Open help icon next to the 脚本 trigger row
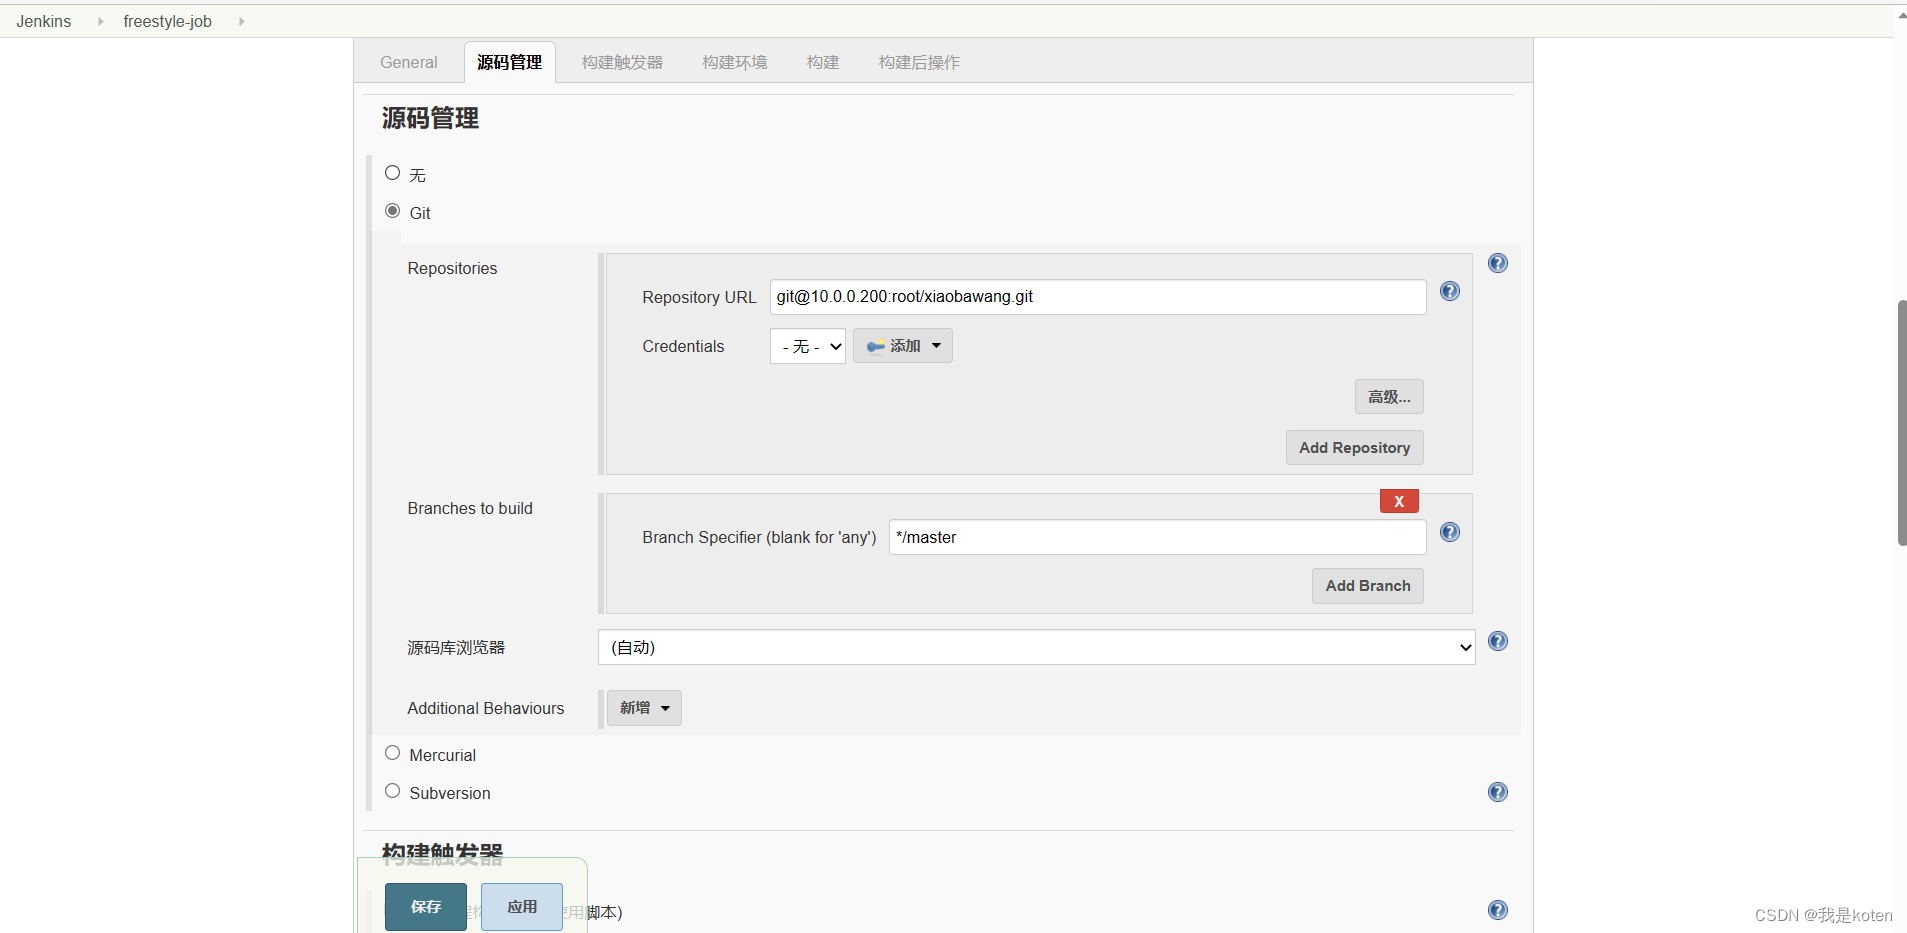This screenshot has height=933, width=1907. pos(1497,910)
